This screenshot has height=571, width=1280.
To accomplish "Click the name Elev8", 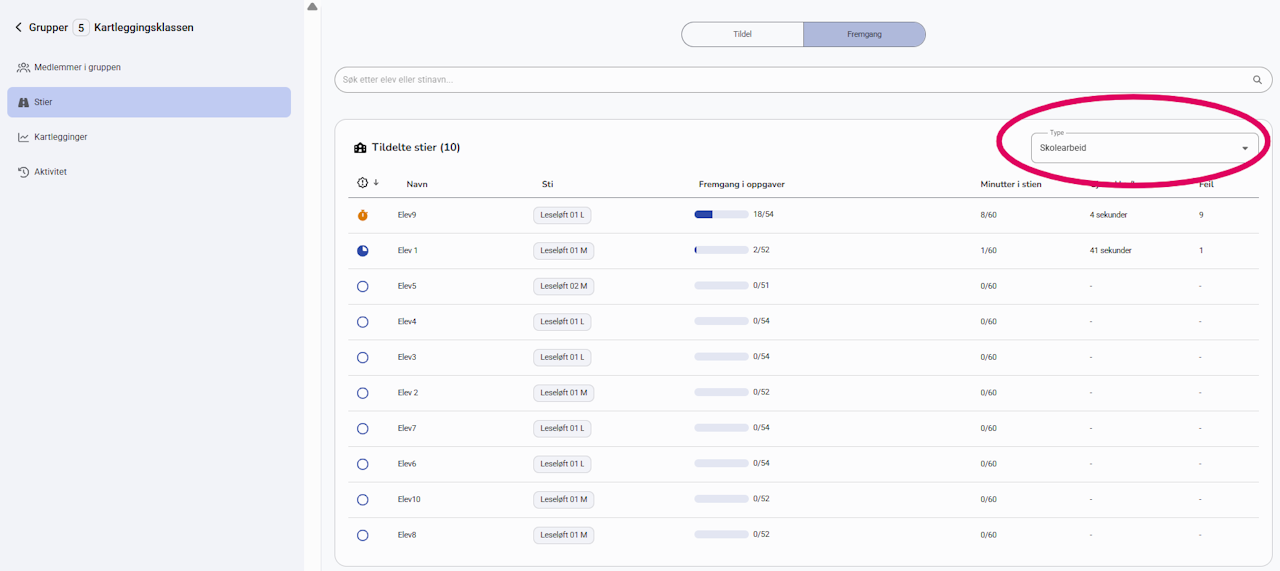I will 407,535.
